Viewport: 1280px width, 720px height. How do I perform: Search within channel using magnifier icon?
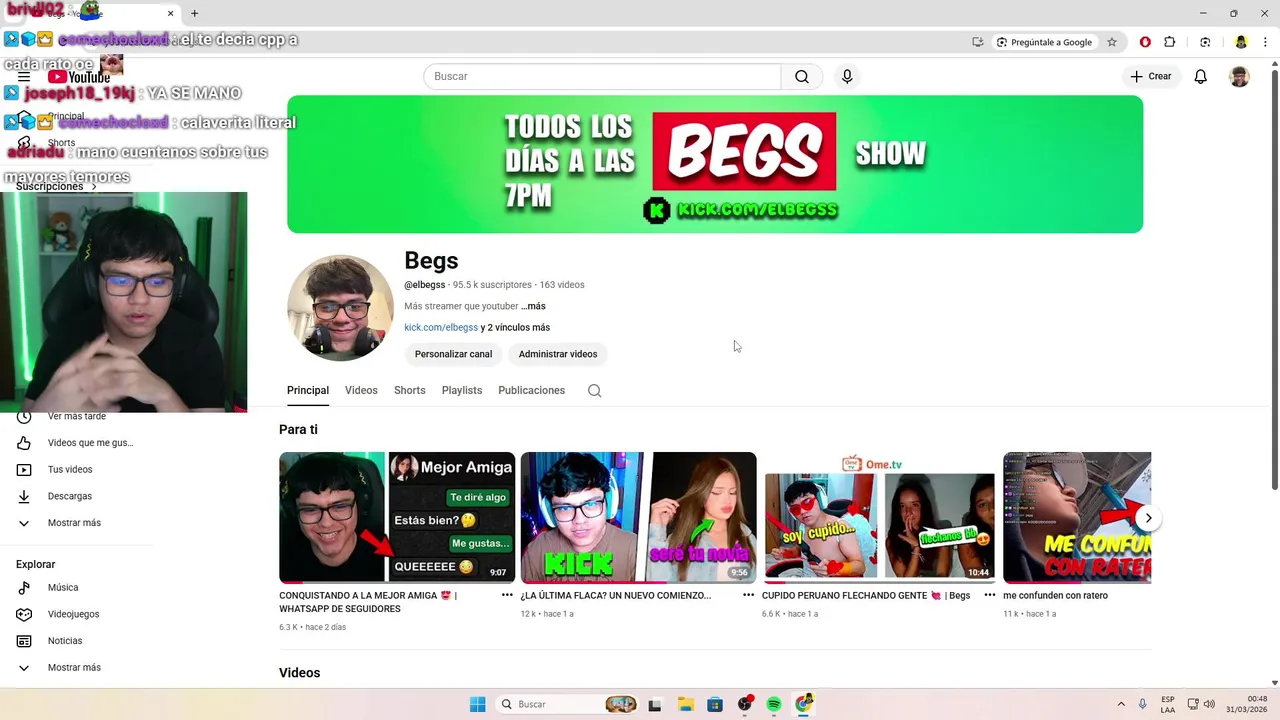pos(594,391)
